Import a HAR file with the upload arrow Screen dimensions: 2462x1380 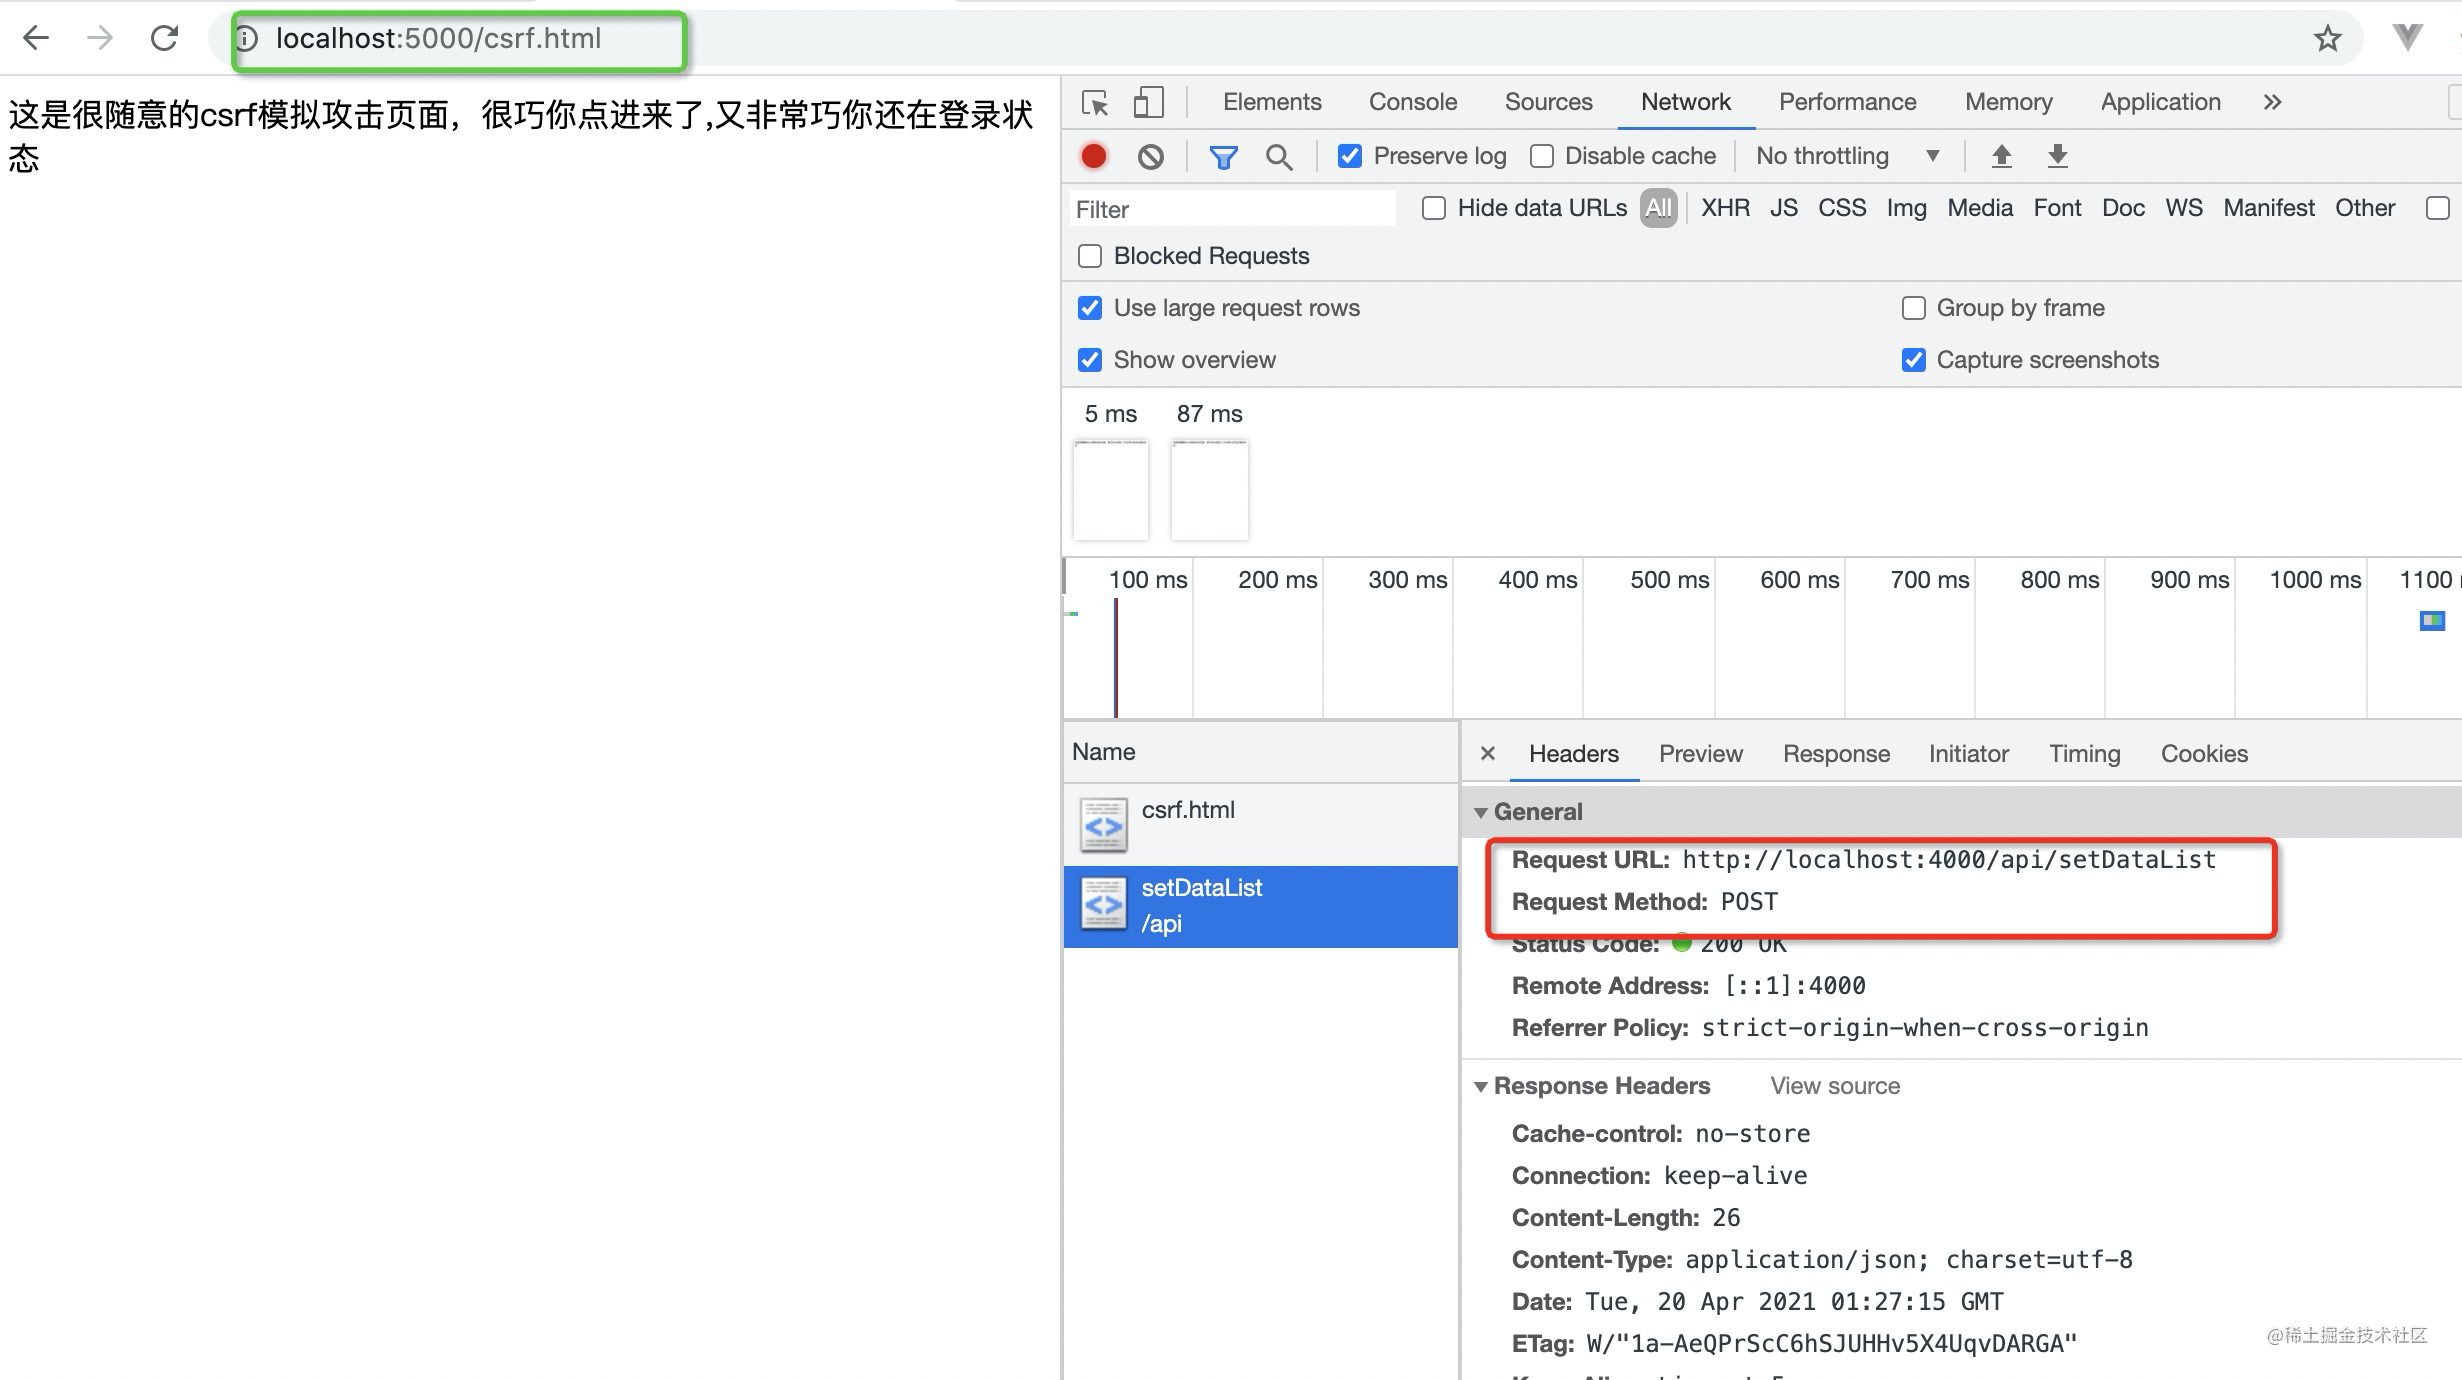click(2001, 156)
